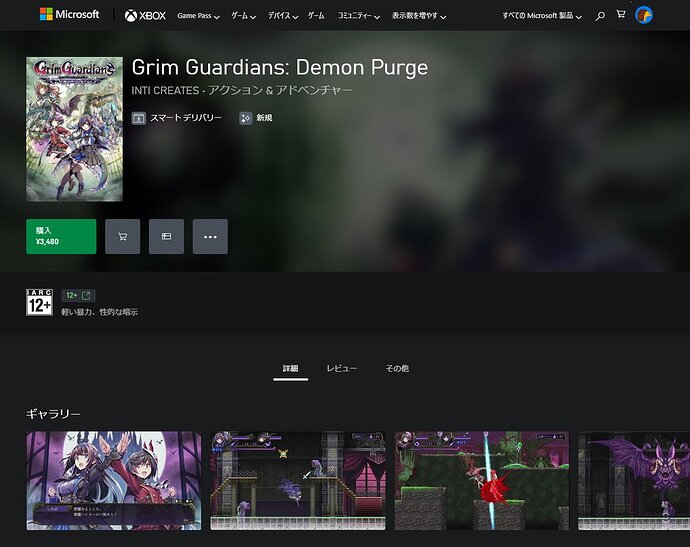Image resolution: width=690 pixels, height=547 pixels.
Task: Expand the デバイス dropdown menu
Action: point(283,16)
